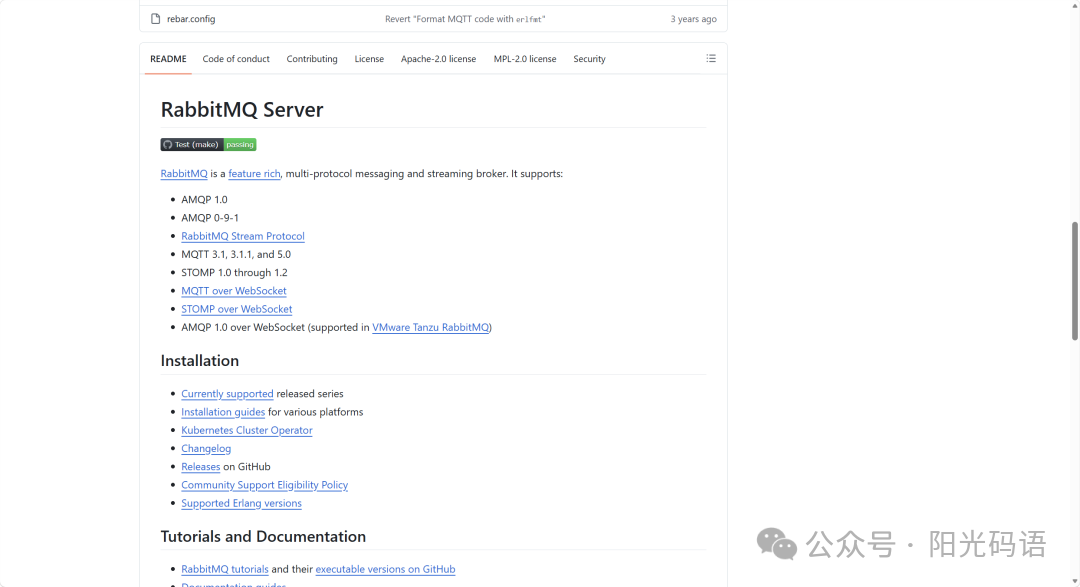The width and height of the screenshot is (1080, 587).
Task: Open the Releases link
Action: click(200, 466)
